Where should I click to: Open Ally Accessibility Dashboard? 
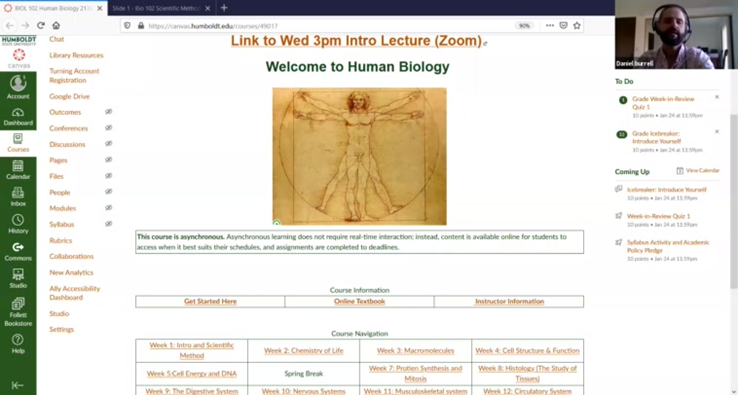[x=75, y=293]
